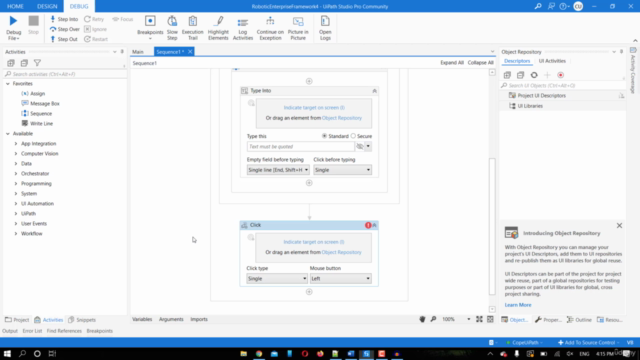Click Expand All in designer
Image resolution: width=640 pixels, height=360 pixels.
[452, 62]
